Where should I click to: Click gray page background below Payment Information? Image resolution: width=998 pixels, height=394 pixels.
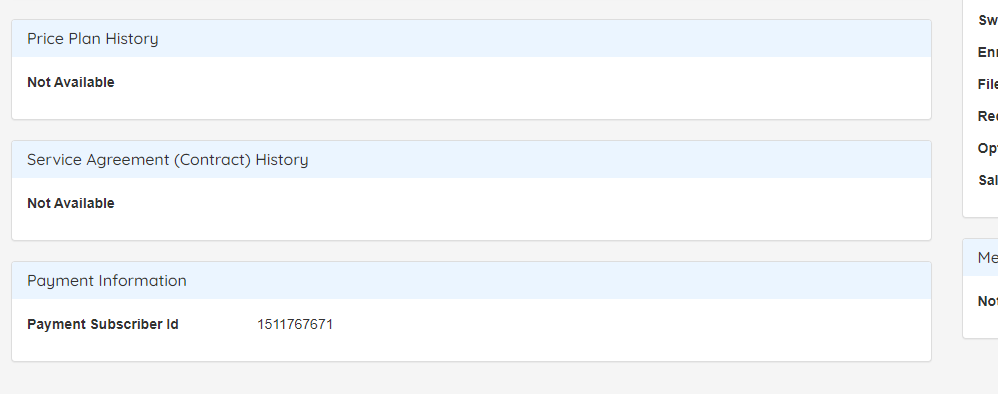(x=471, y=379)
